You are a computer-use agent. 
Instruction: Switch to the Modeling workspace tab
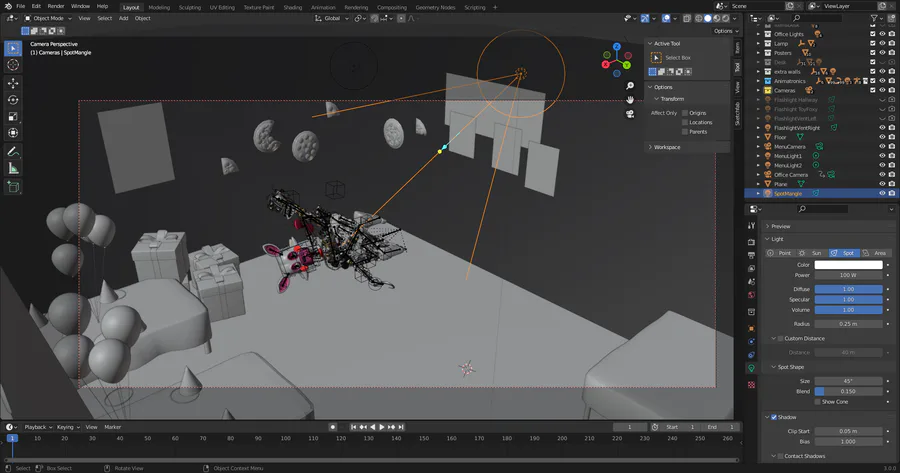159,7
